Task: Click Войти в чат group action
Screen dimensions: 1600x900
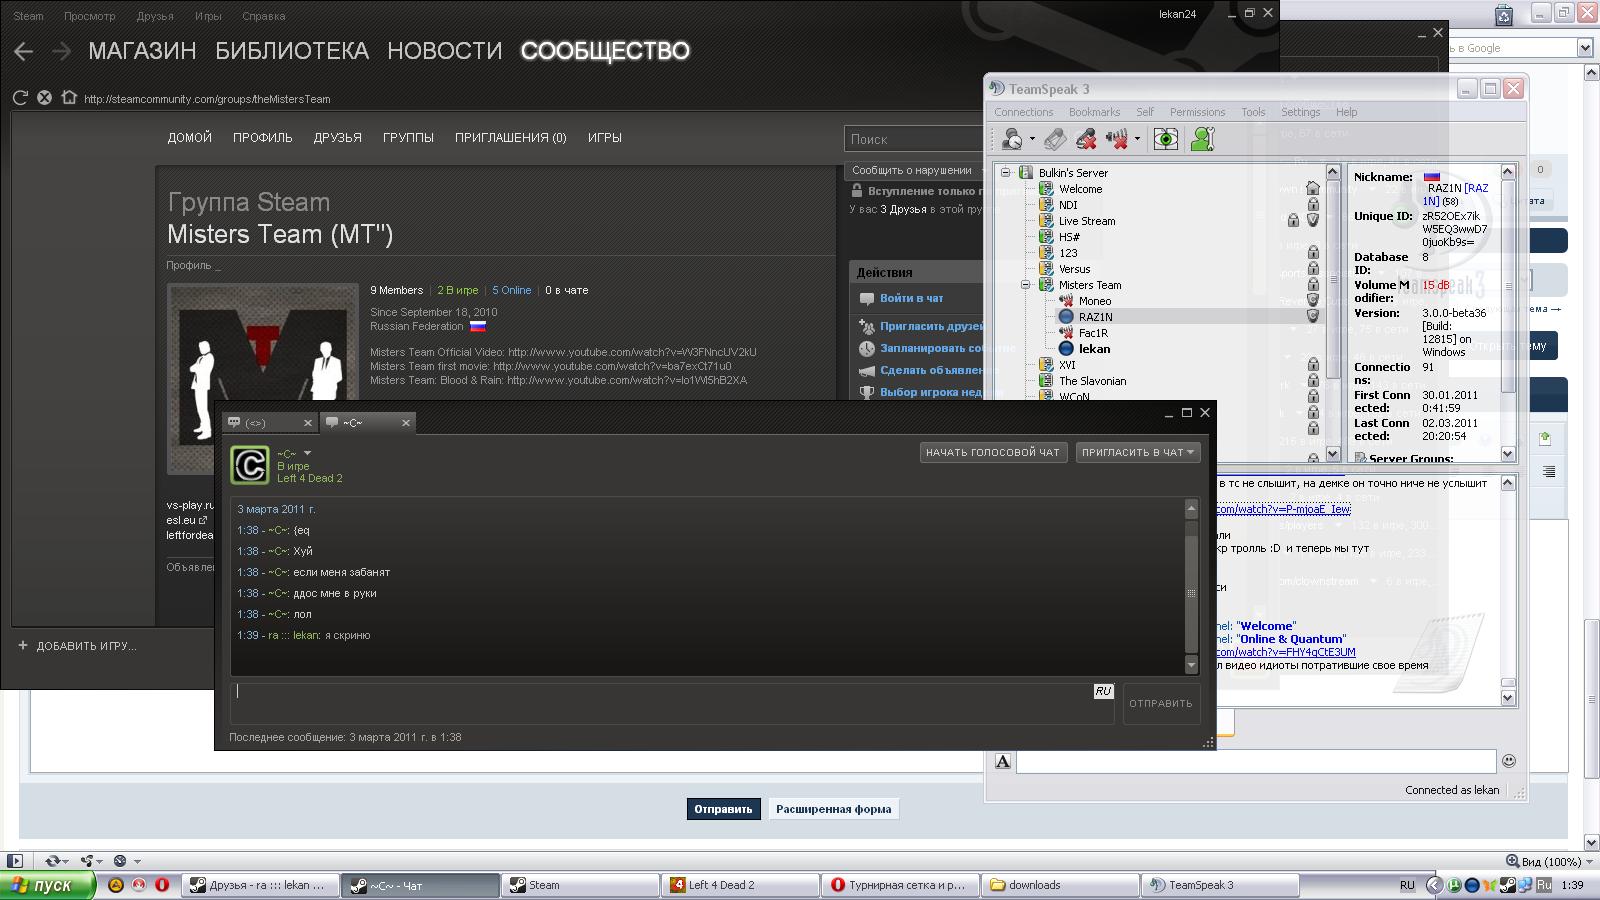Action: click(x=911, y=298)
